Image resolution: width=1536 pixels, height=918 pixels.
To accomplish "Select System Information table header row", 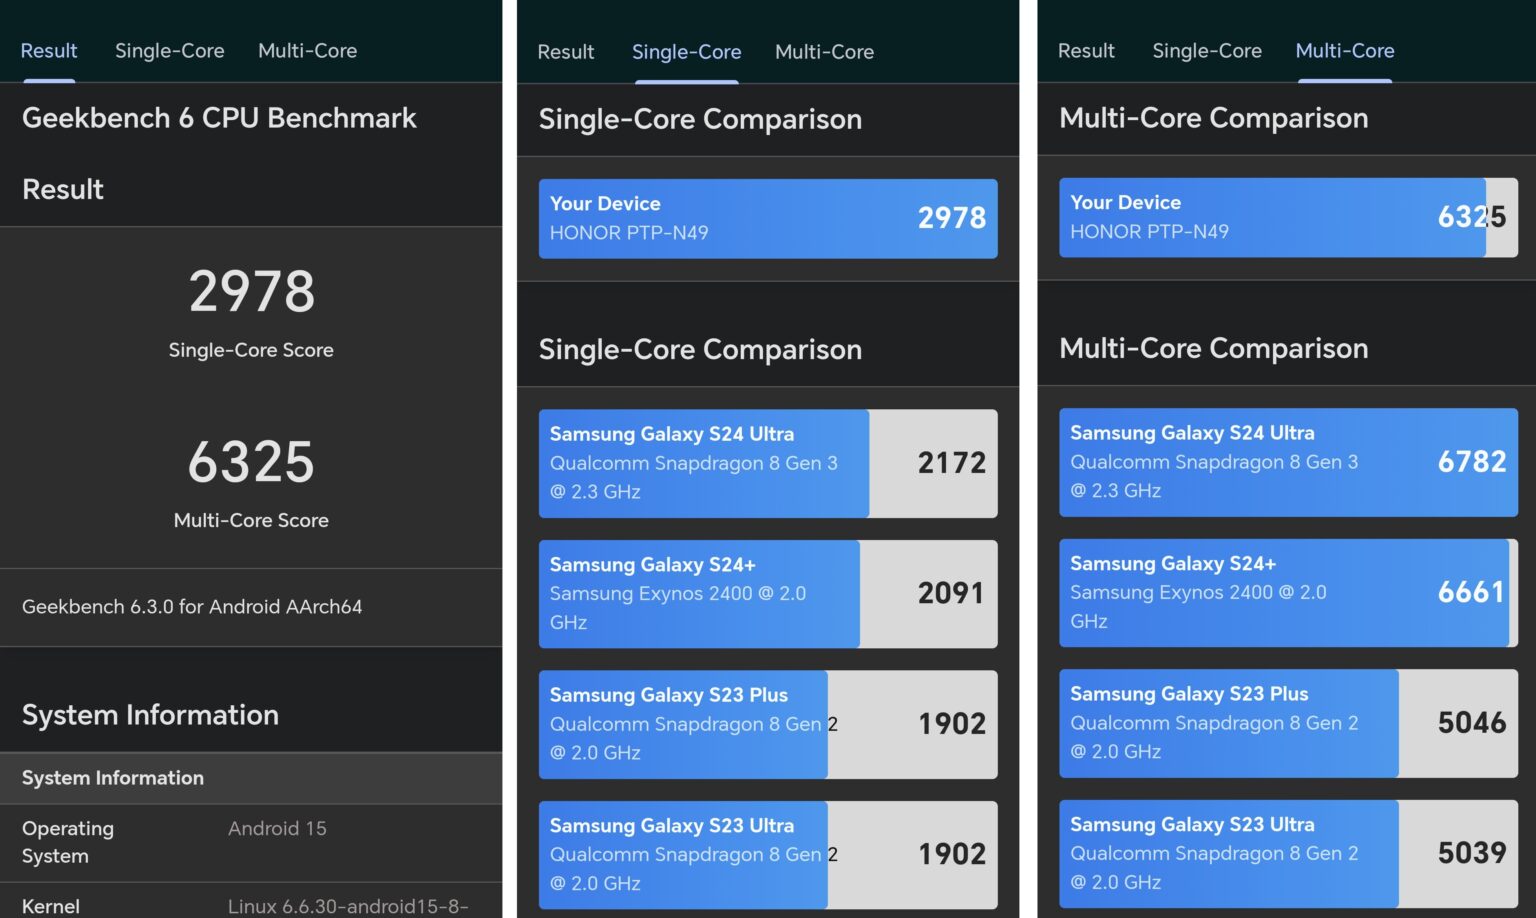I will 251,778.
